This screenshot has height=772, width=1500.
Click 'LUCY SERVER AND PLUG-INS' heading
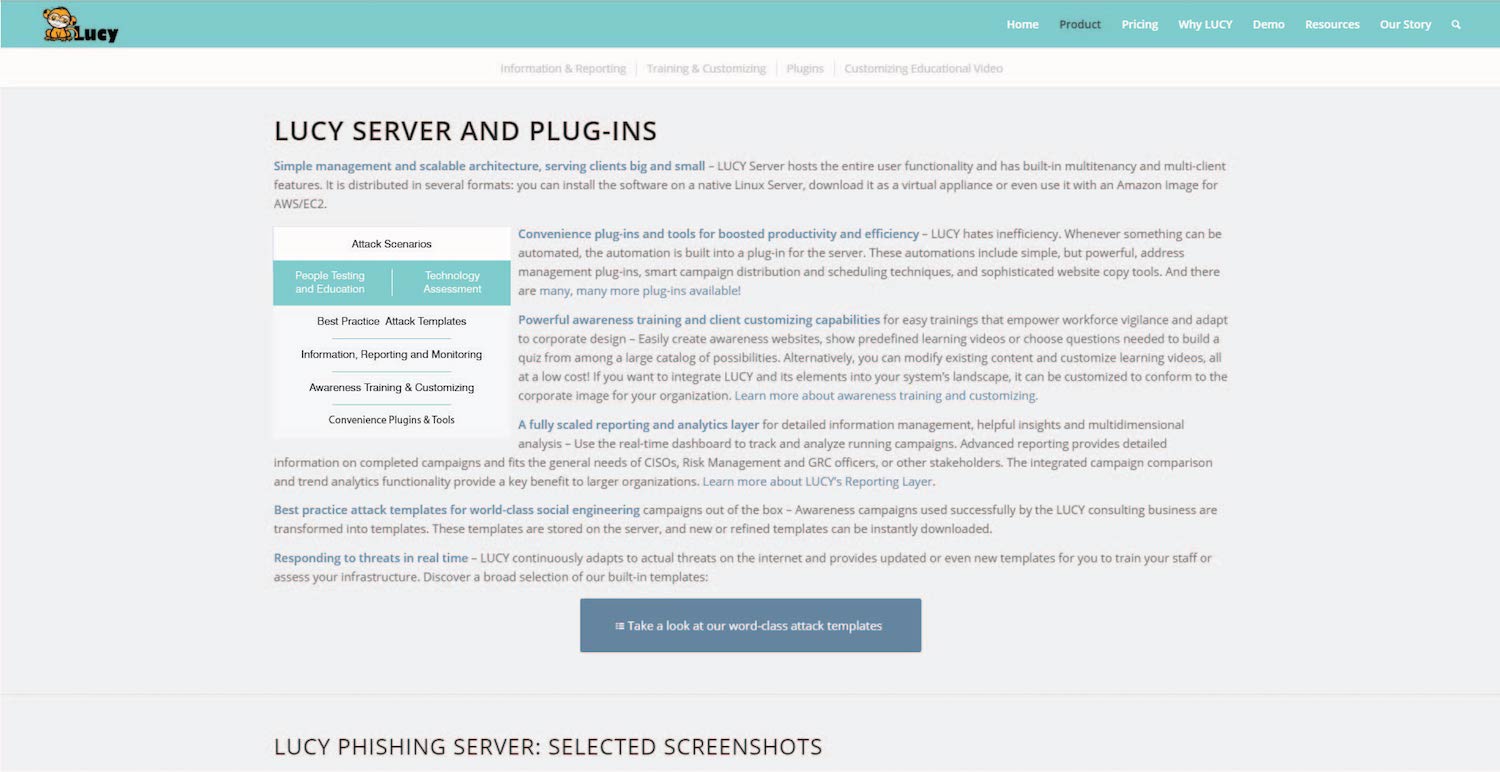pos(465,131)
